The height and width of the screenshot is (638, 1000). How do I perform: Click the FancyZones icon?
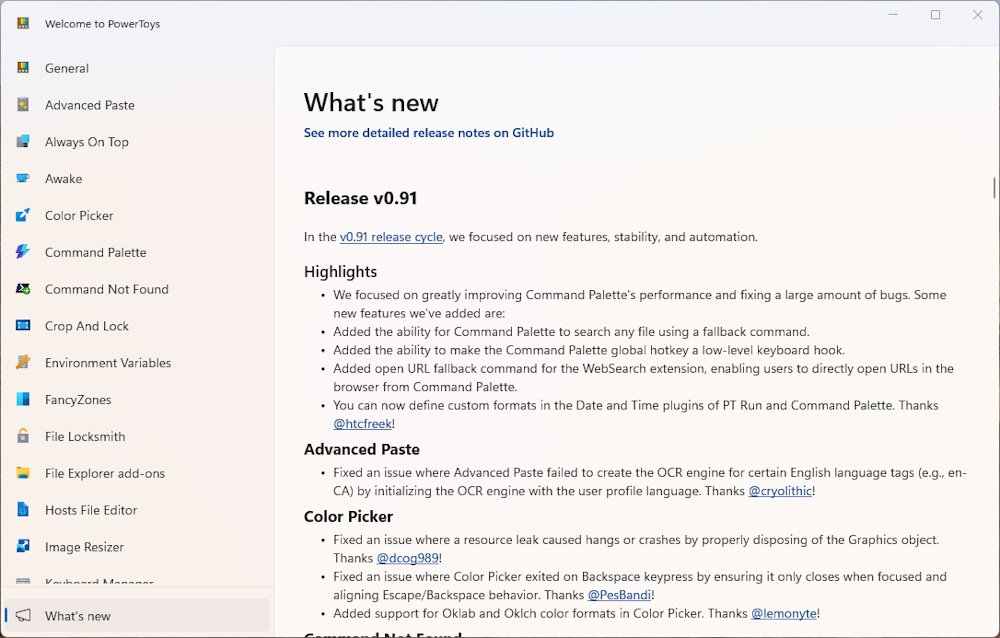23,399
